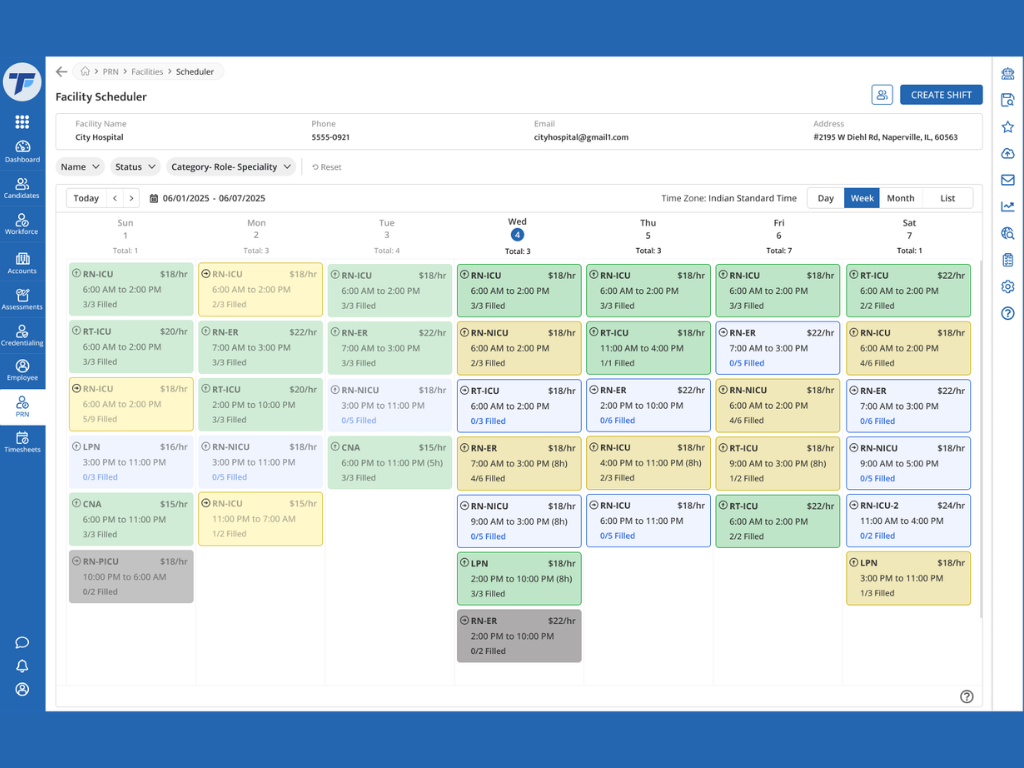Open Candidates in the sidebar

point(22,188)
